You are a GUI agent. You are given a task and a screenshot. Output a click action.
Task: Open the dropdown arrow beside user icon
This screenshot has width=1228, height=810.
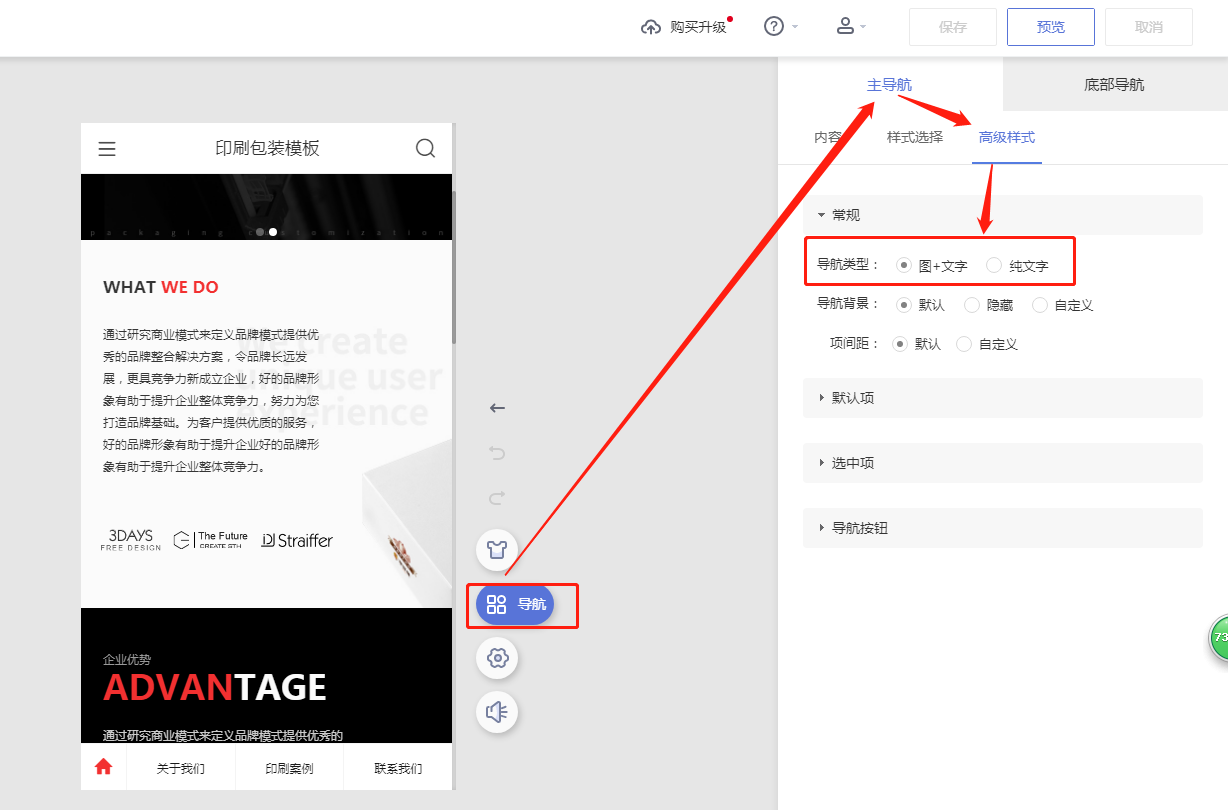pos(863,27)
